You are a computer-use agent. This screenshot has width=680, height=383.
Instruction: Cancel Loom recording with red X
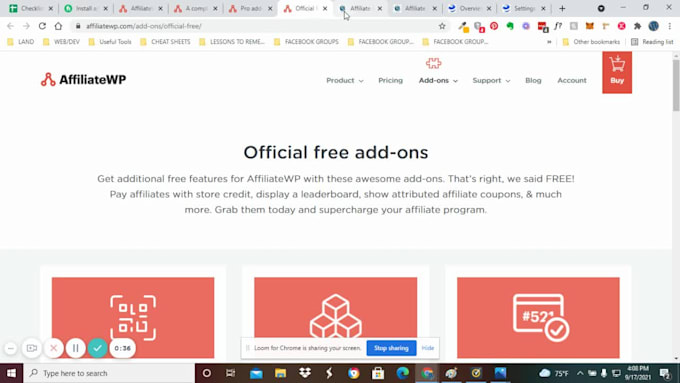[54, 348]
